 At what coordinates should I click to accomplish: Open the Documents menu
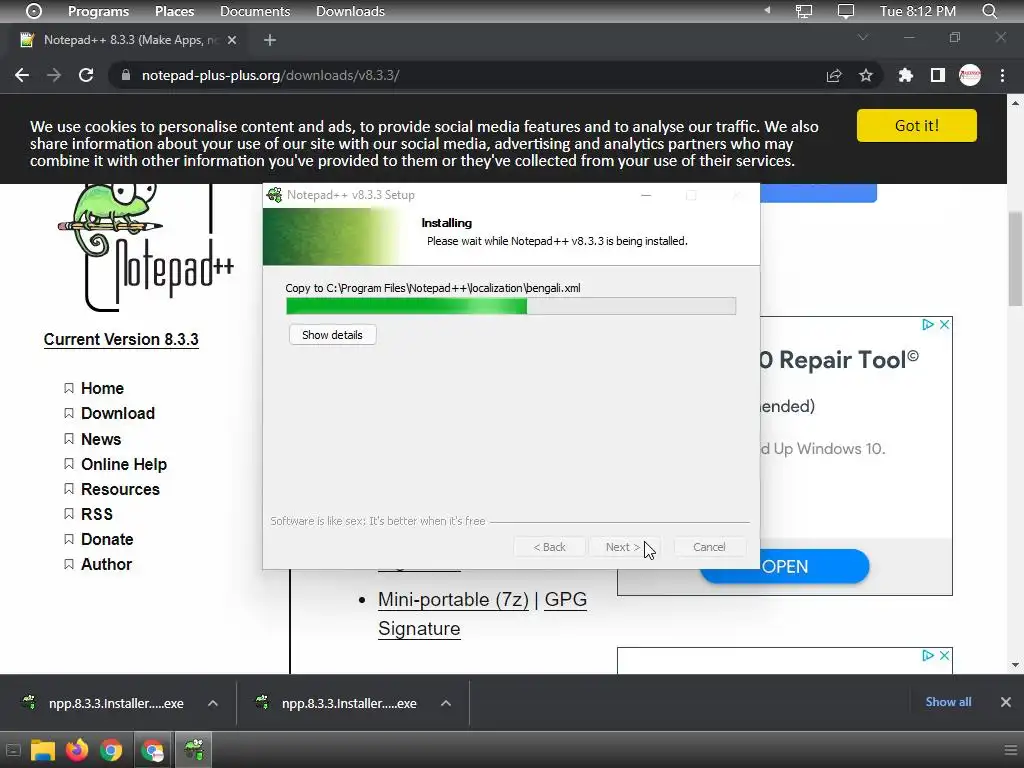tap(255, 11)
